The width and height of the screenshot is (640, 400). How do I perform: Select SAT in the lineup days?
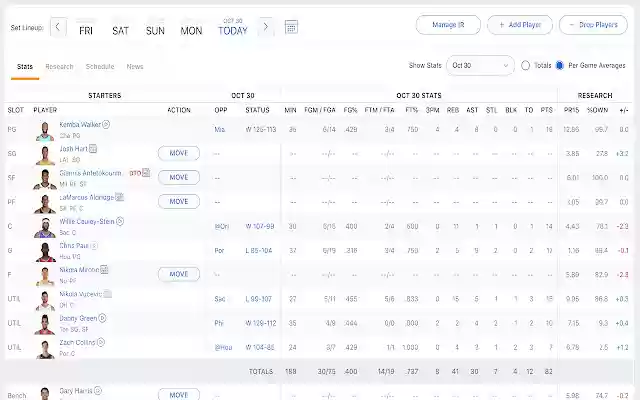120,31
